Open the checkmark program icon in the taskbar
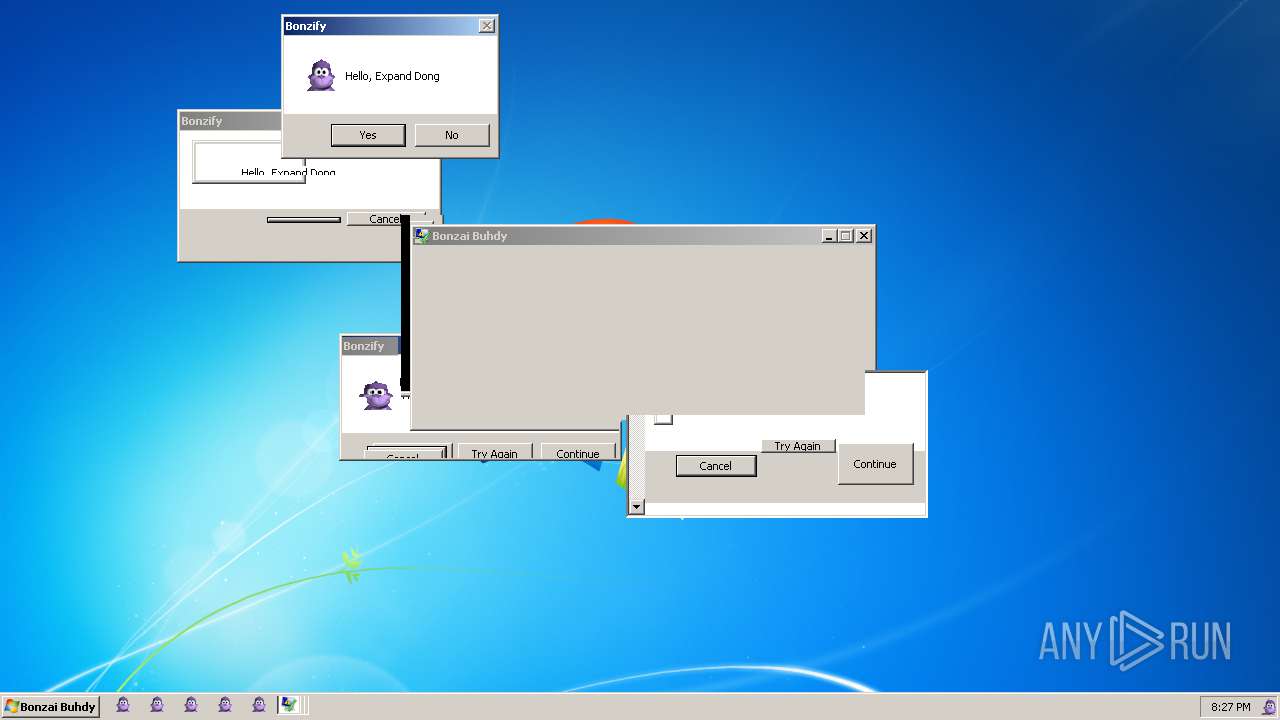1280x720 pixels. (289, 705)
